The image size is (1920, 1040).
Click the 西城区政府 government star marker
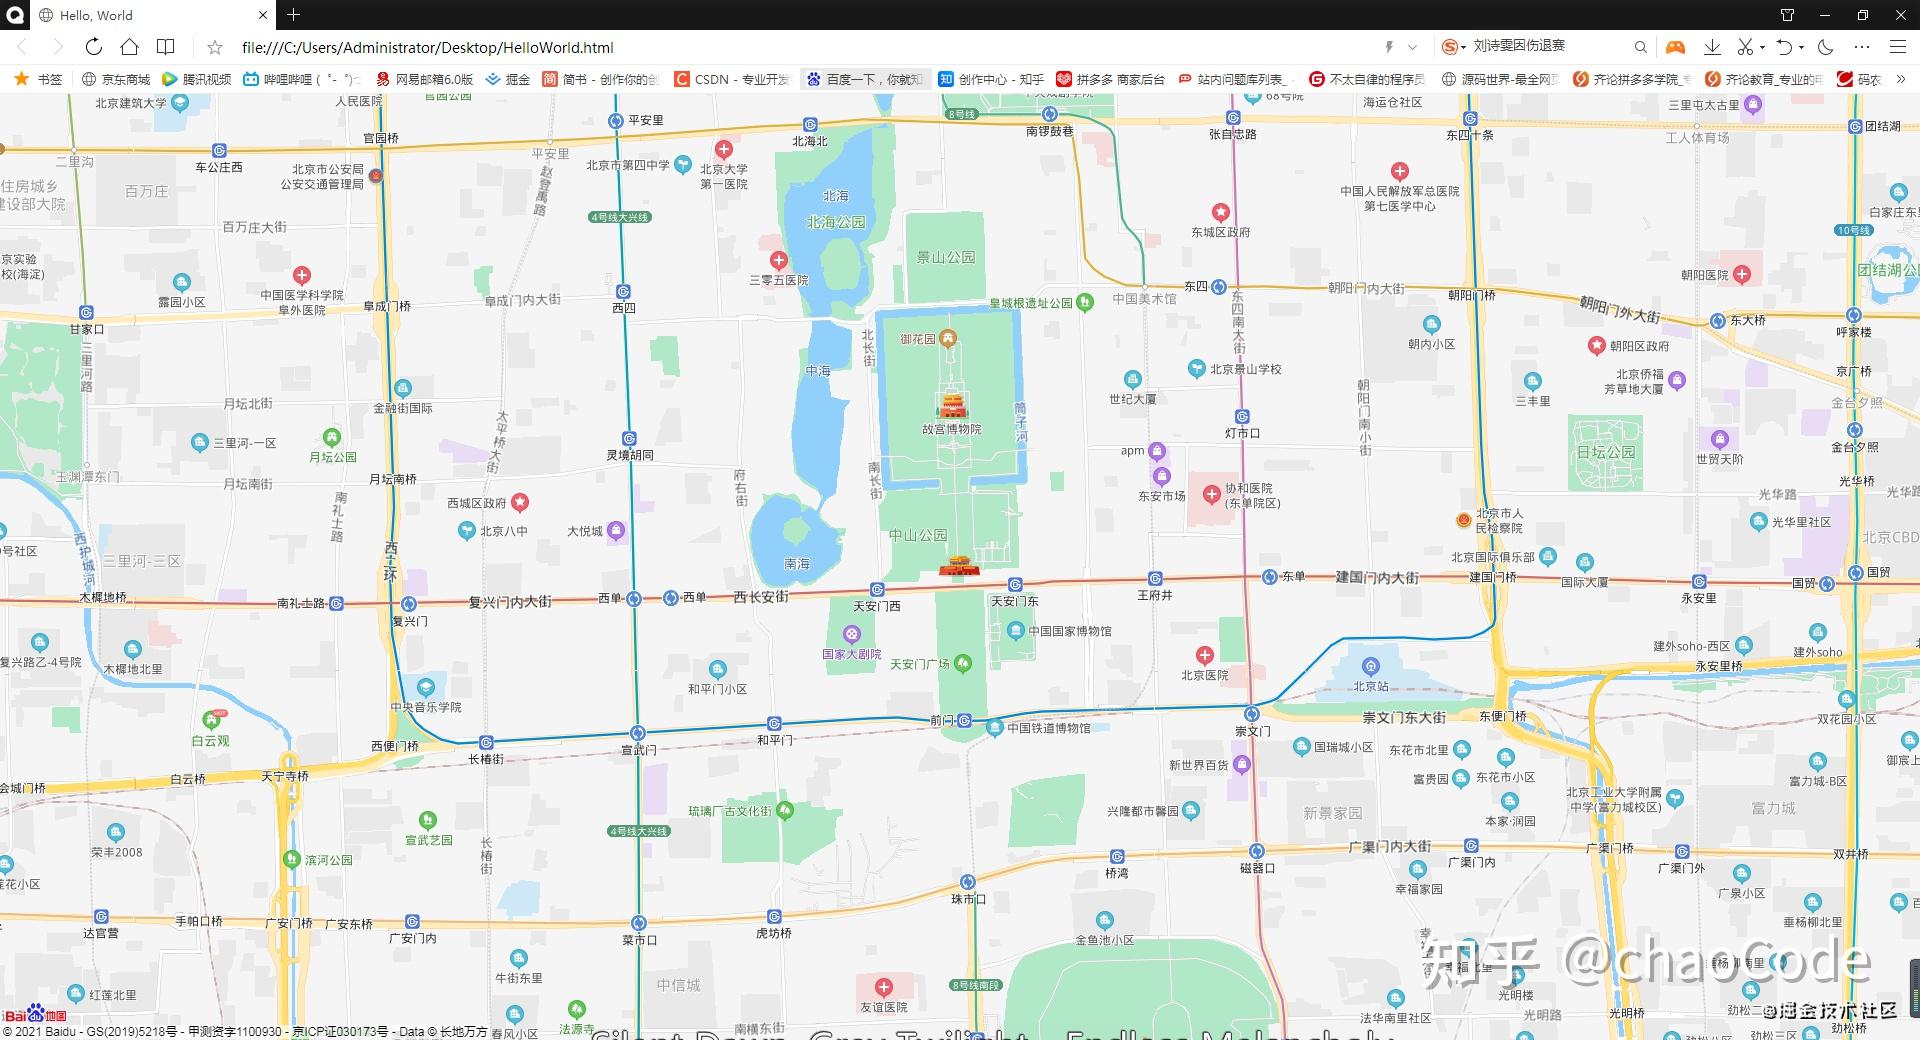pyautogui.click(x=520, y=502)
